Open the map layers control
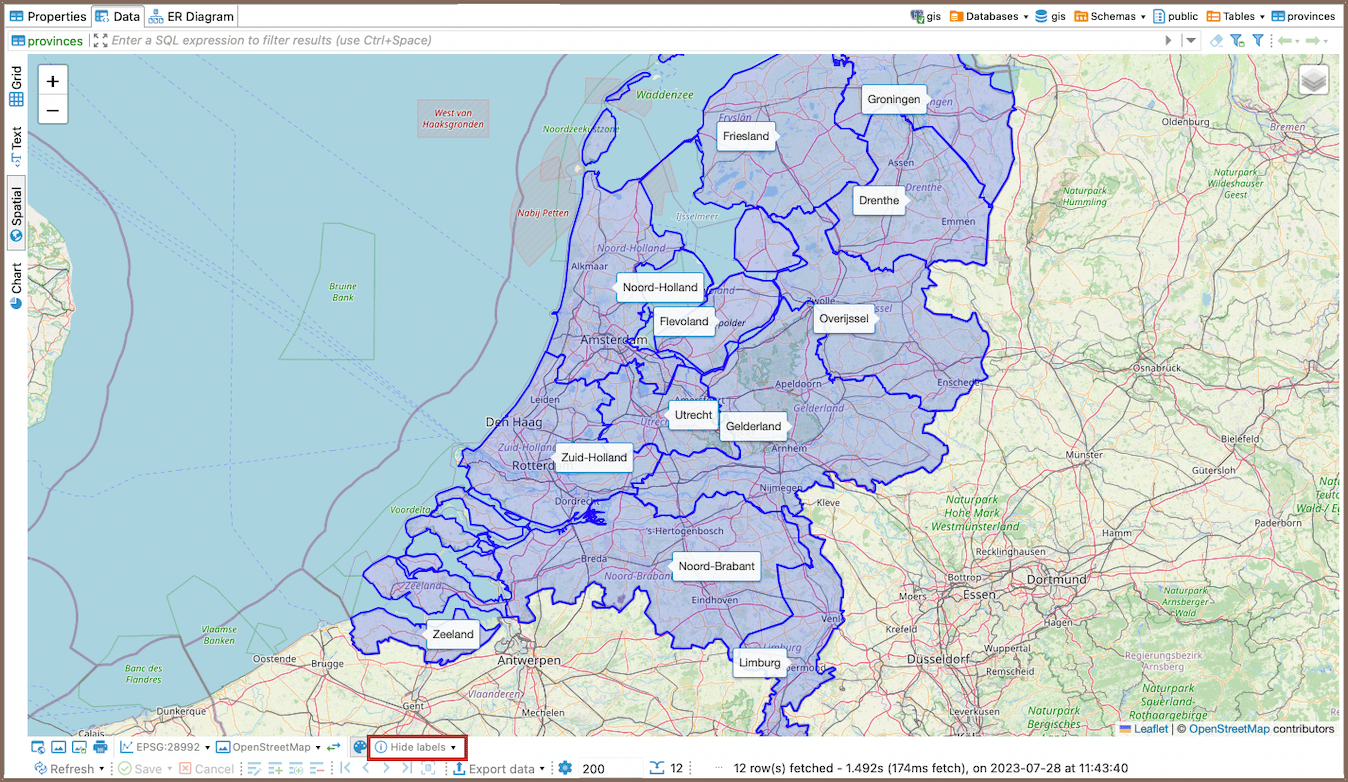The height and width of the screenshot is (782, 1348). coord(1313,80)
